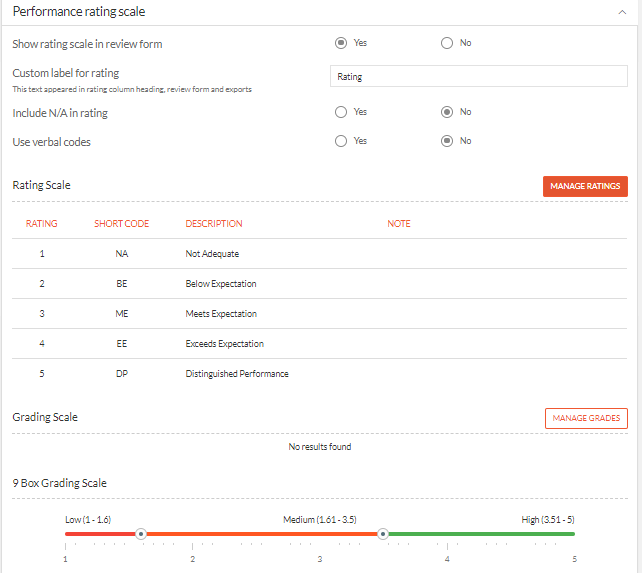The image size is (642, 573).
Task: Click the Rating column header
Action: (41, 224)
